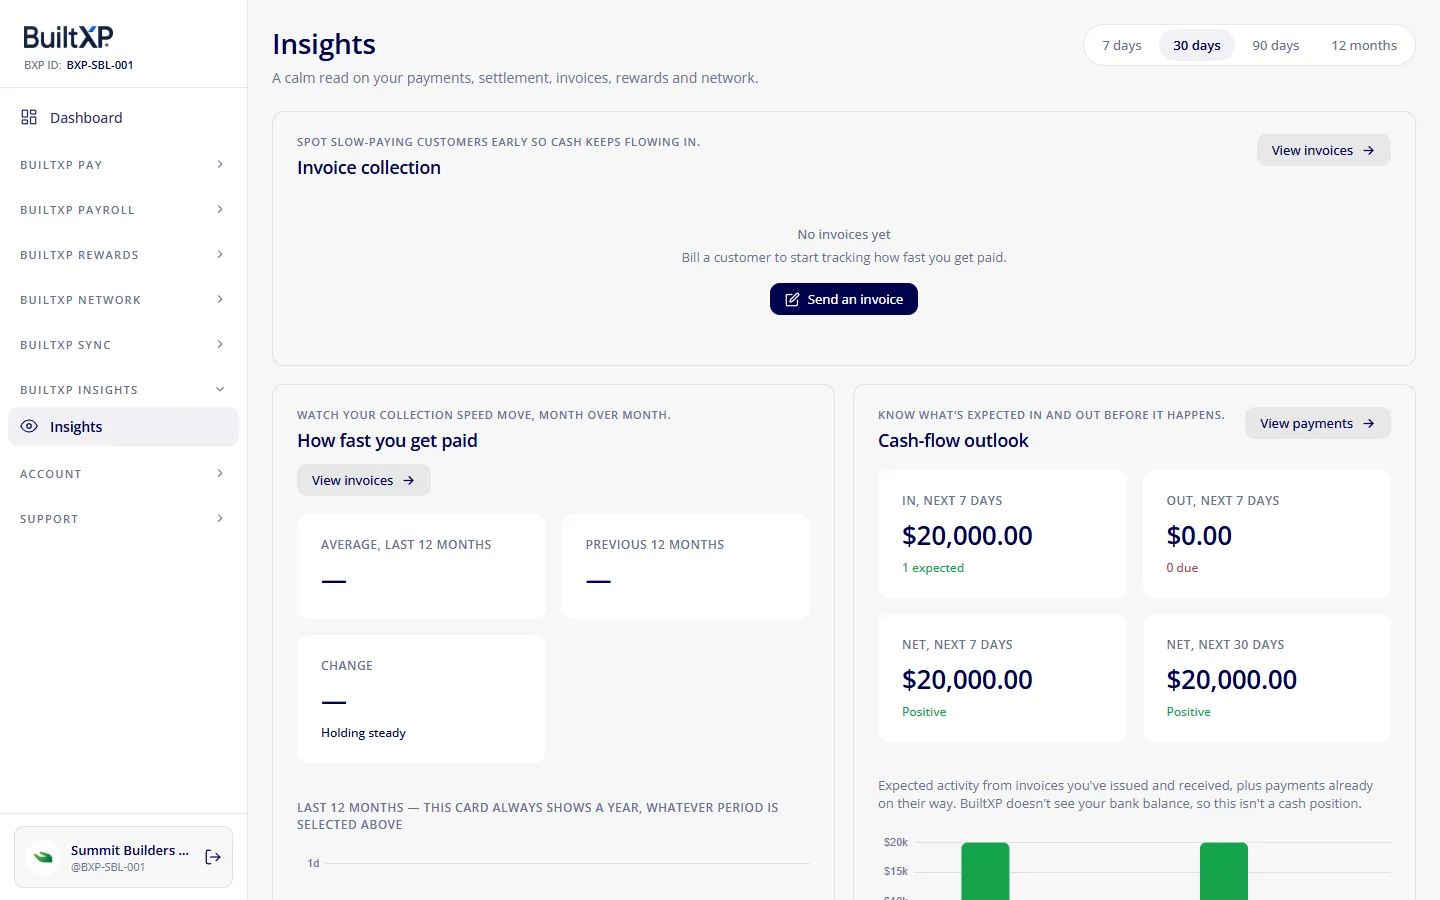Expand the BuiltXP Pay section
This screenshot has height=900, width=1440.
(x=123, y=165)
